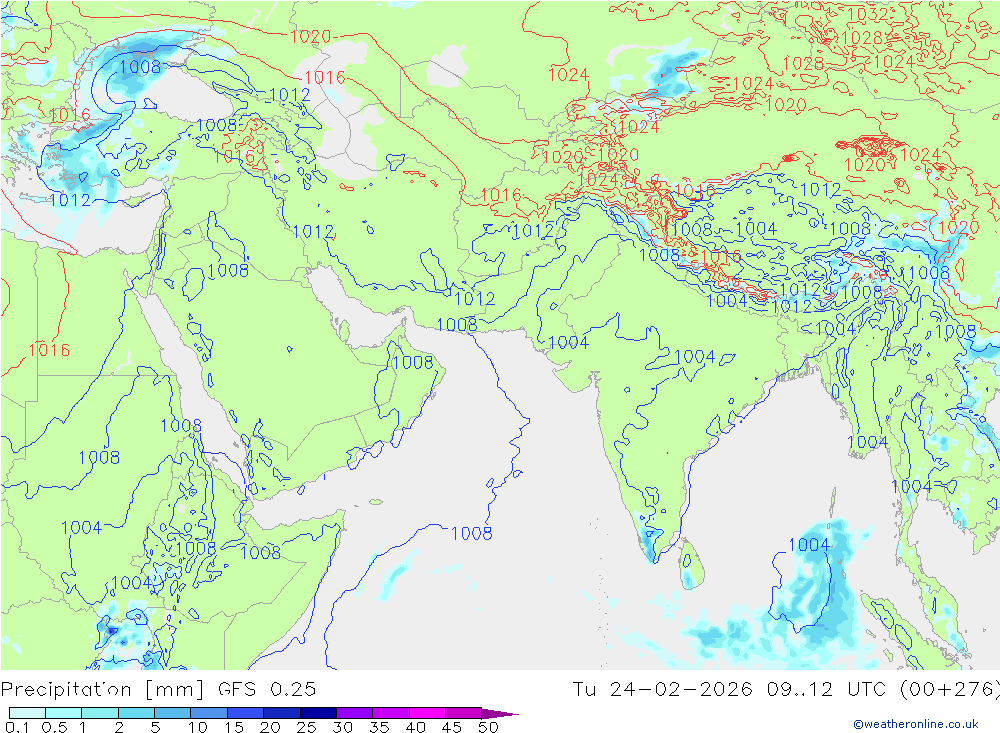The width and height of the screenshot is (1000, 733).
Task: Click the 1004 label over Andaman Sea rainfall
Action: (809, 544)
